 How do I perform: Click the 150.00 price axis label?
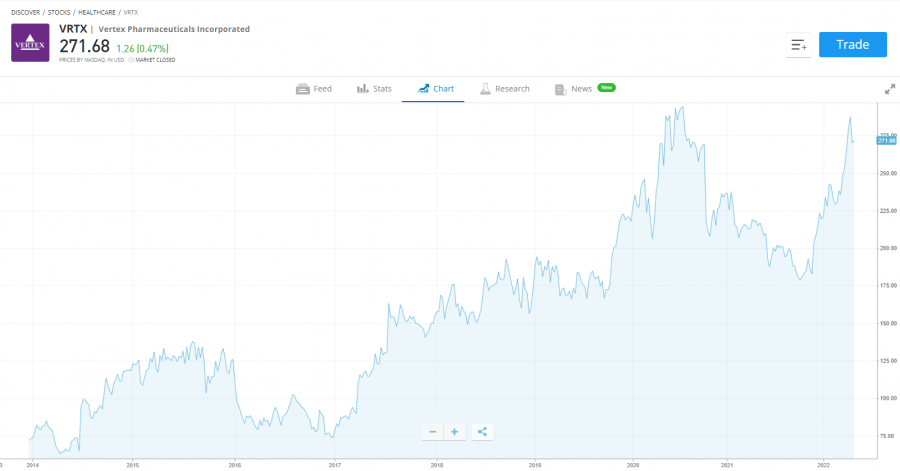[888, 324]
